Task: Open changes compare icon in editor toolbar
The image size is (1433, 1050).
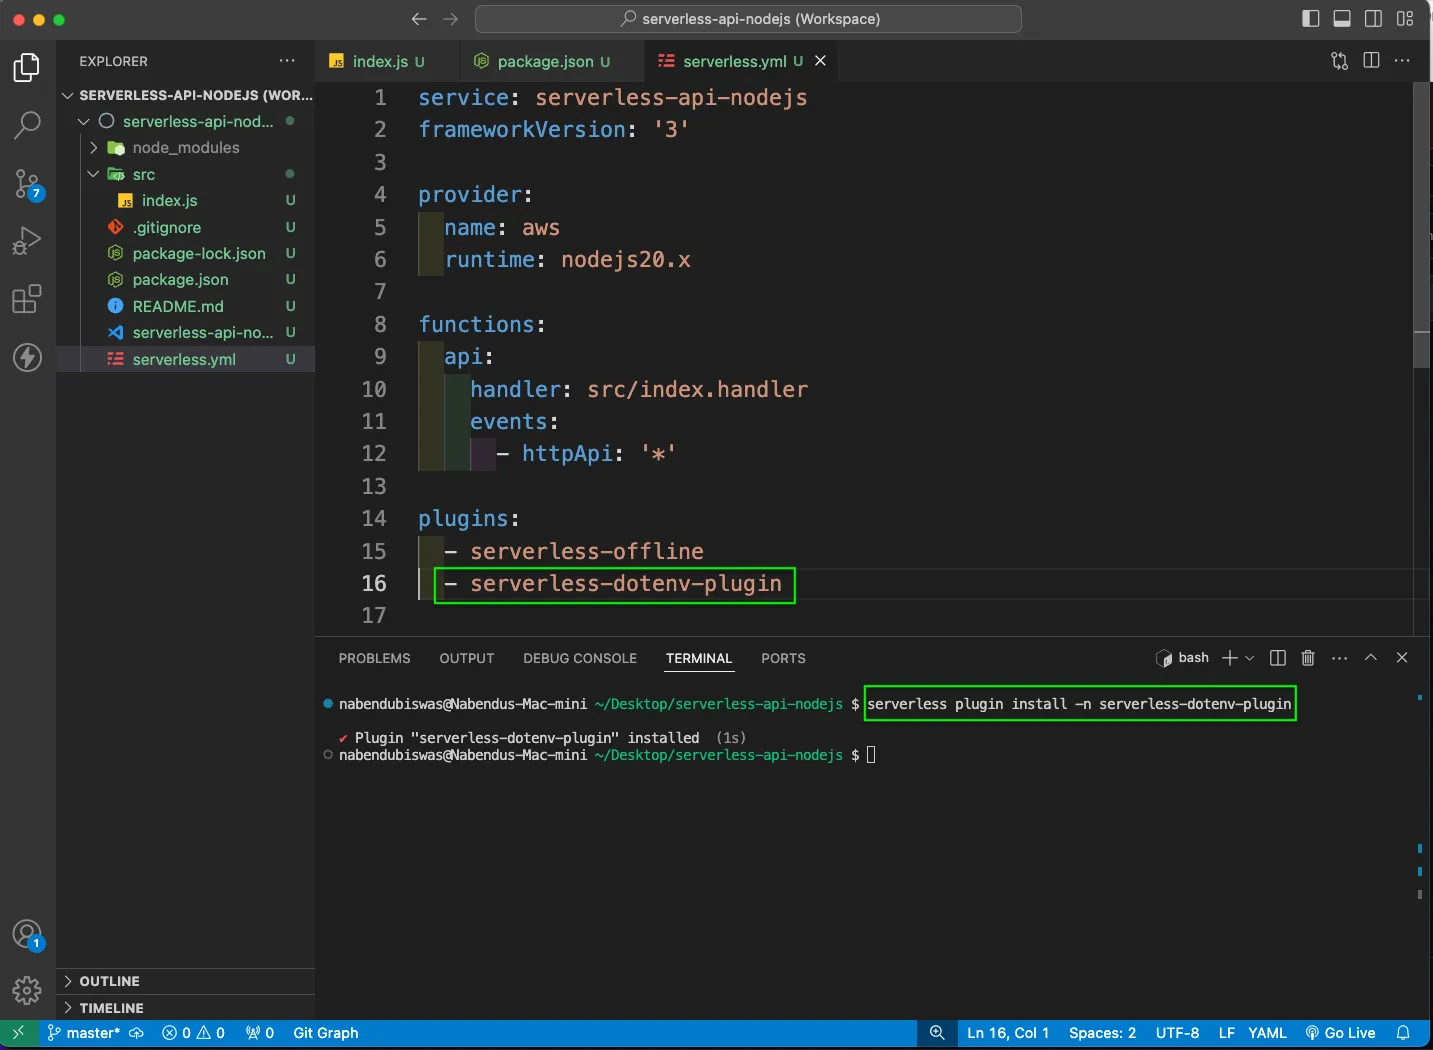Action: pyautogui.click(x=1340, y=61)
